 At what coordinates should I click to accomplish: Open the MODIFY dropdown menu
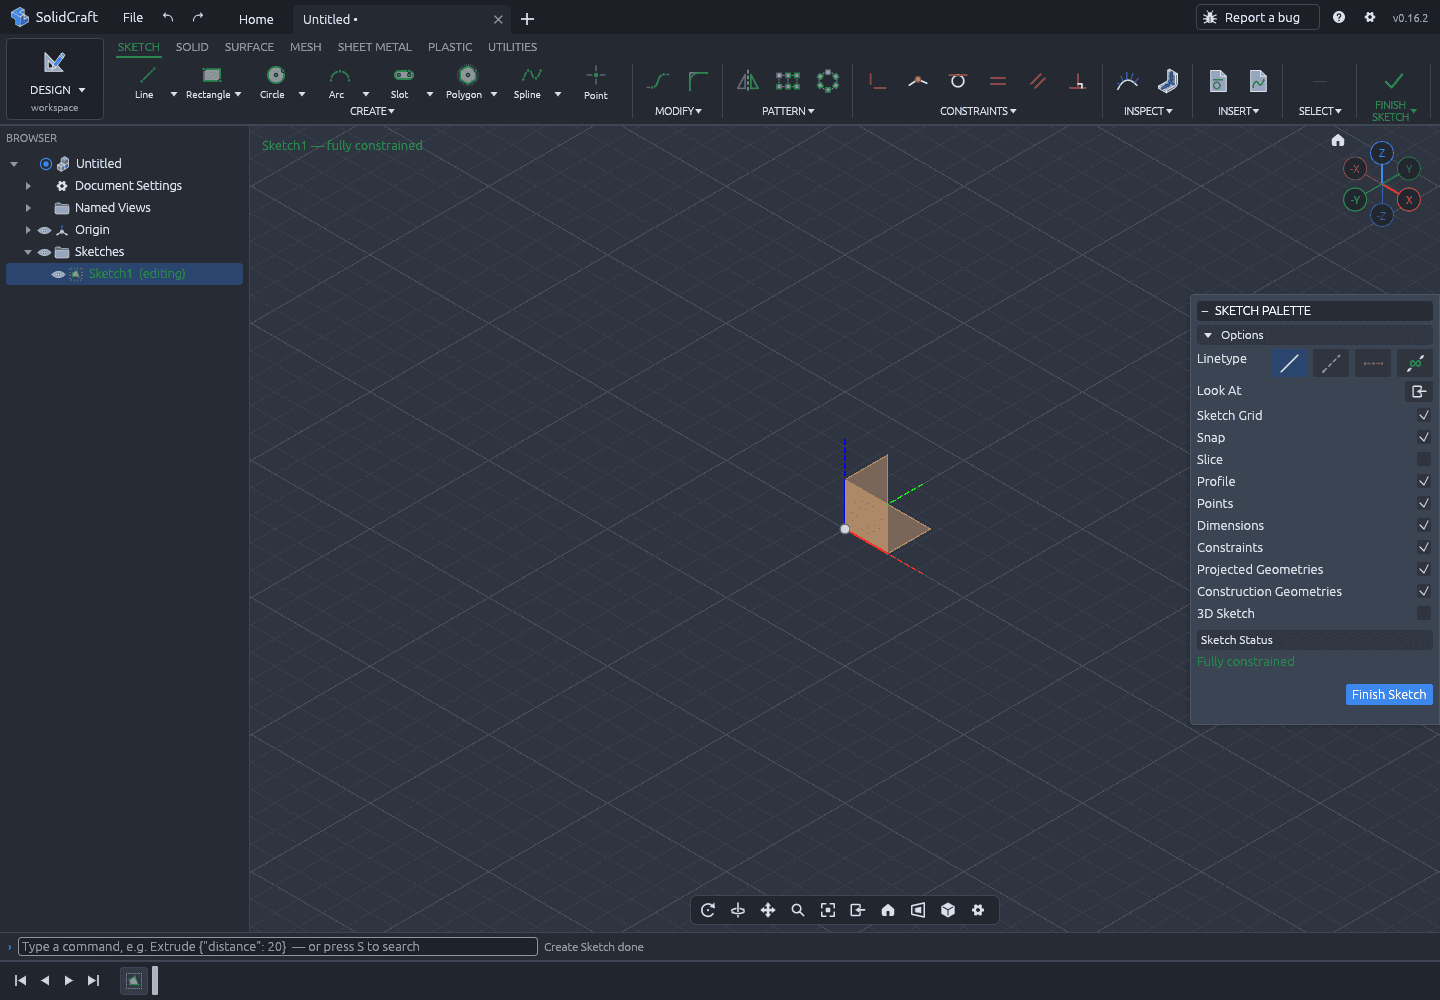pos(678,111)
